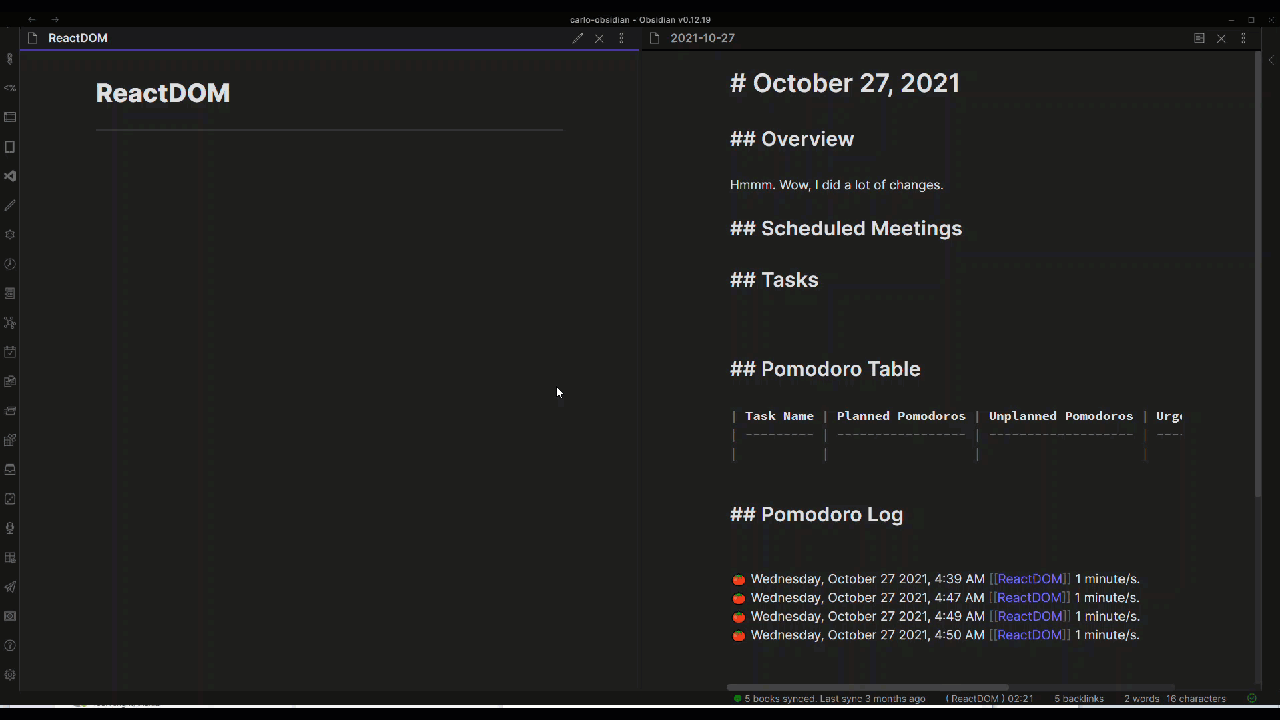Click the ReactDOM pane title tab
This screenshot has width=1280, height=720.
[78, 38]
